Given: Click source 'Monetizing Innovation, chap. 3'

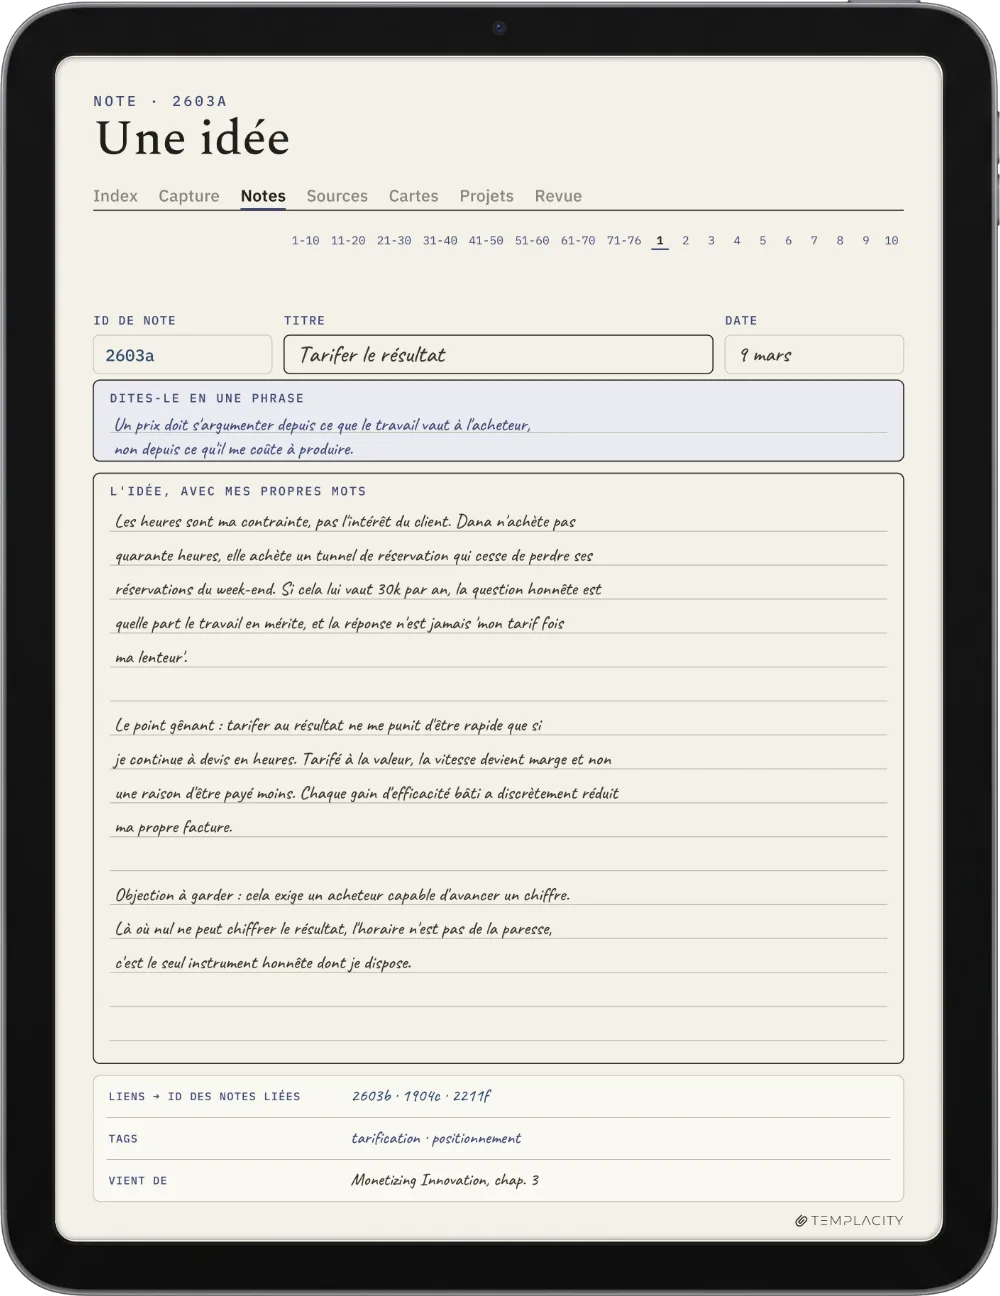Looking at the screenshot, I should [x=445, y=1180].
